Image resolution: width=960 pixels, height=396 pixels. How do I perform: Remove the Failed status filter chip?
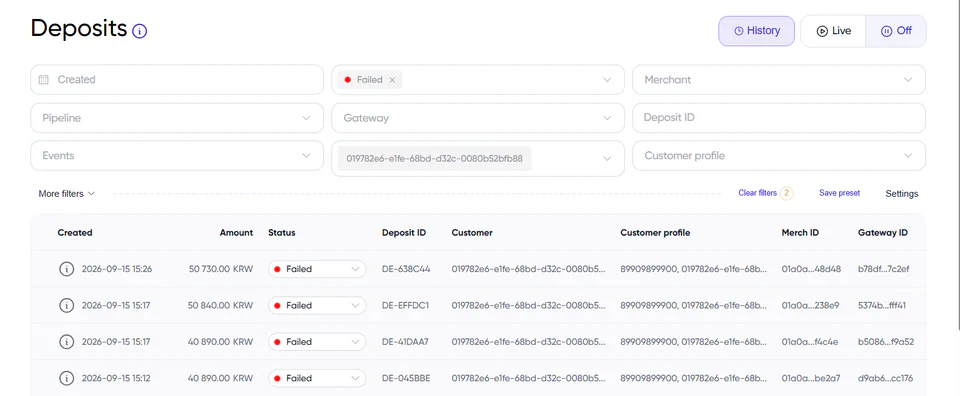392,80
